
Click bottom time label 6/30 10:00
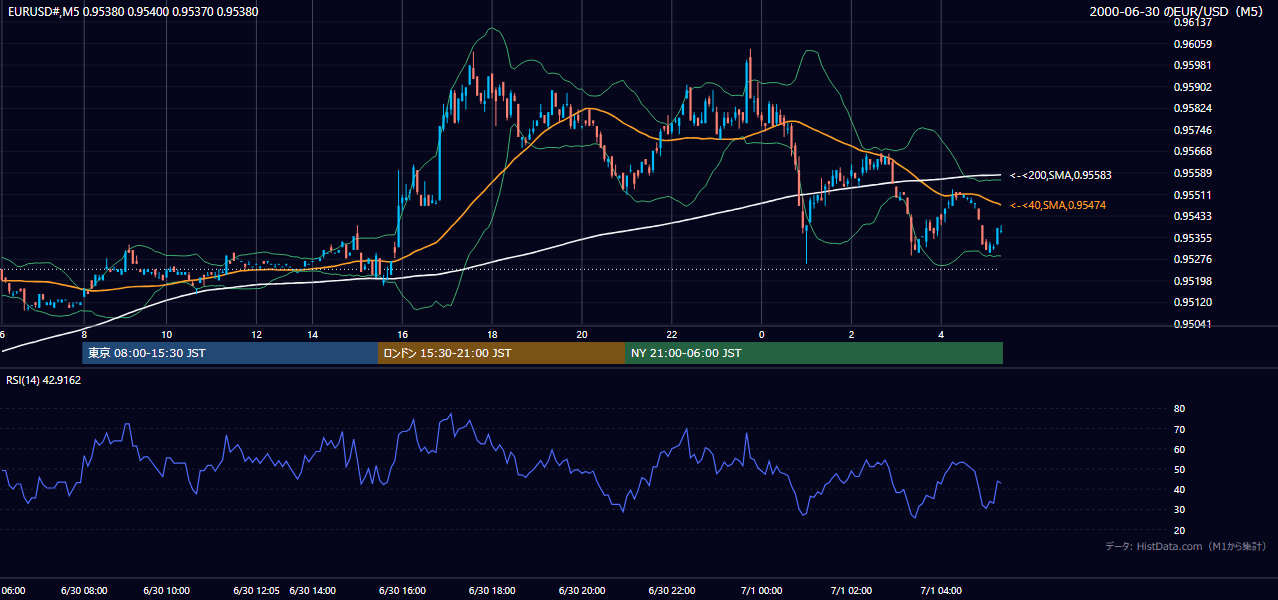point(167,591)
